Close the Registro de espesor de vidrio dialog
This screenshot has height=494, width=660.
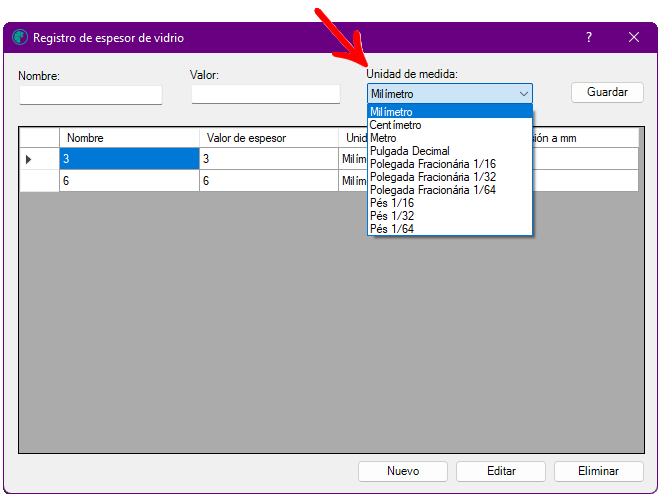634,37
